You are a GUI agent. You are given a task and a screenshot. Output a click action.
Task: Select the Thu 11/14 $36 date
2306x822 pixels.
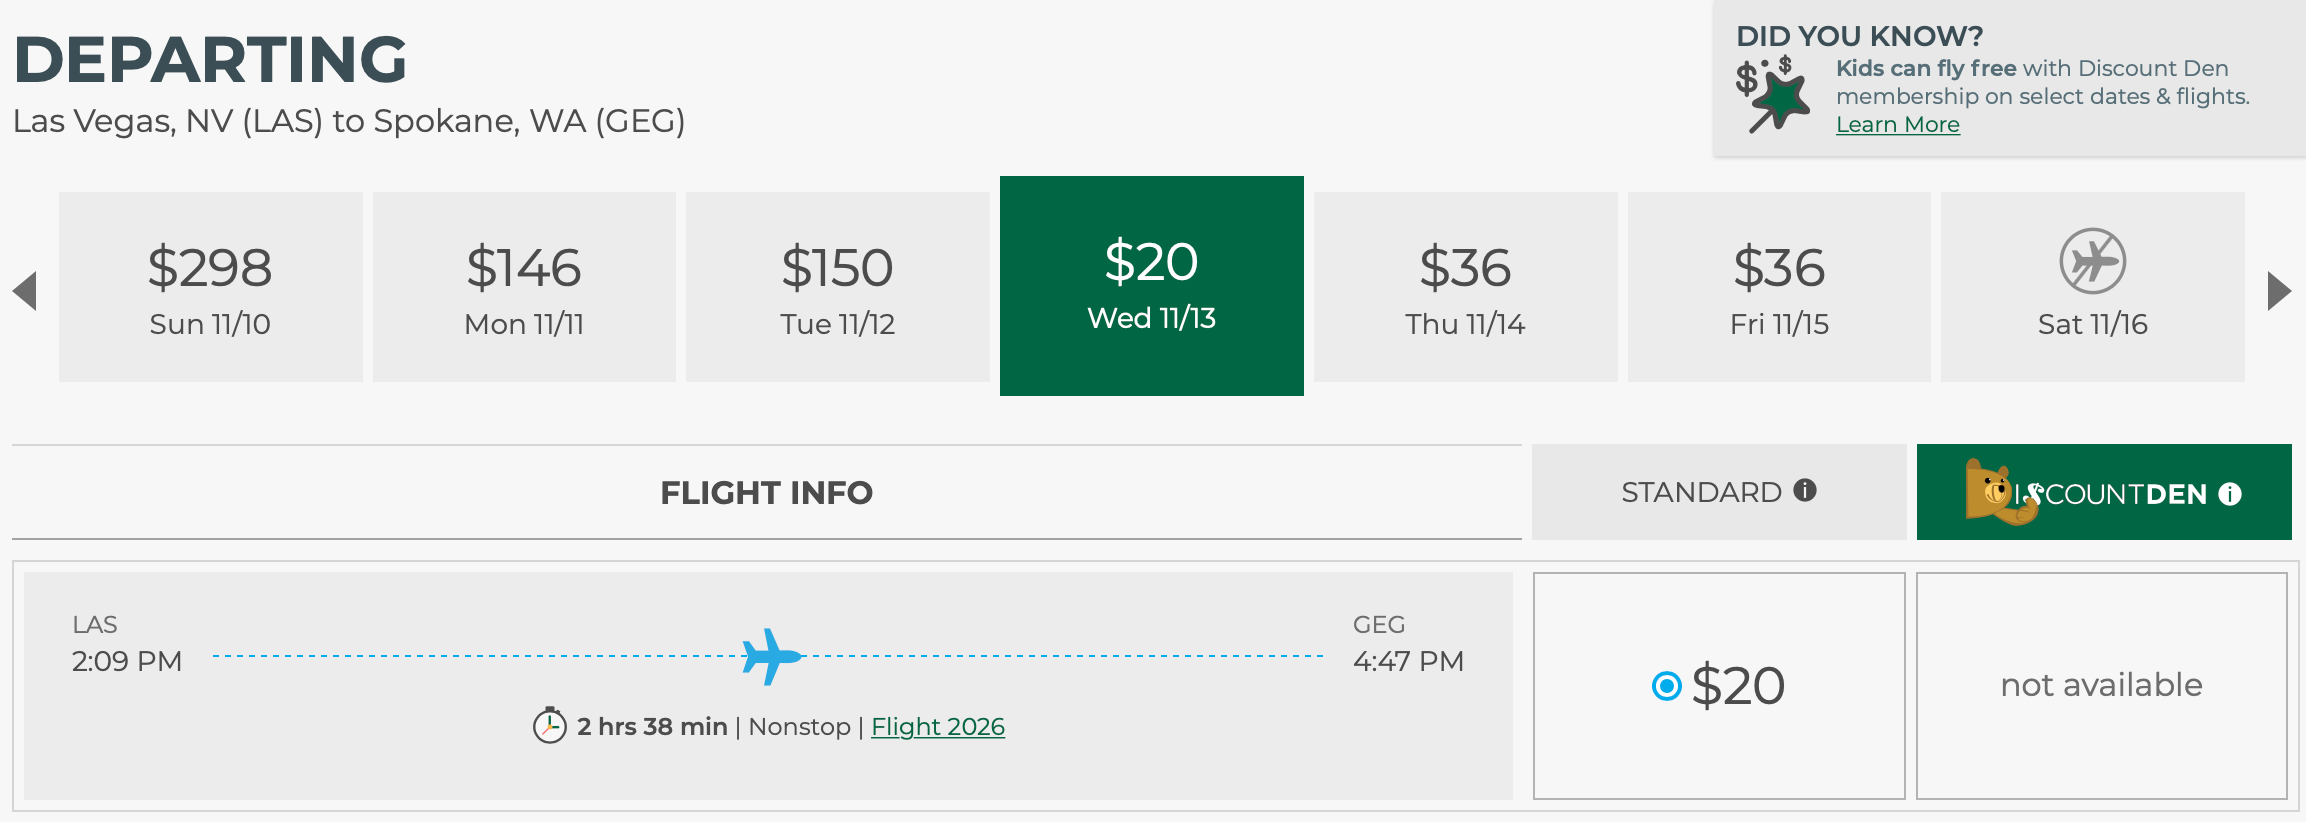pyautogui.click(x=1465, y=287)
